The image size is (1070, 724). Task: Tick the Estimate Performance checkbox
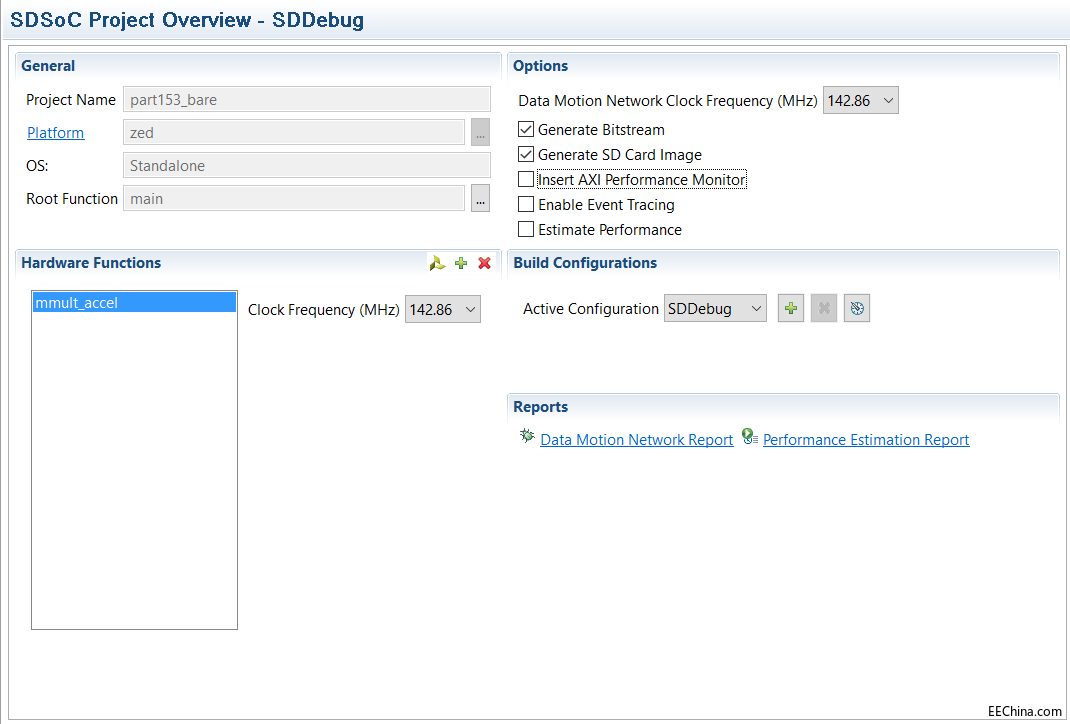(x=526, y=230)
